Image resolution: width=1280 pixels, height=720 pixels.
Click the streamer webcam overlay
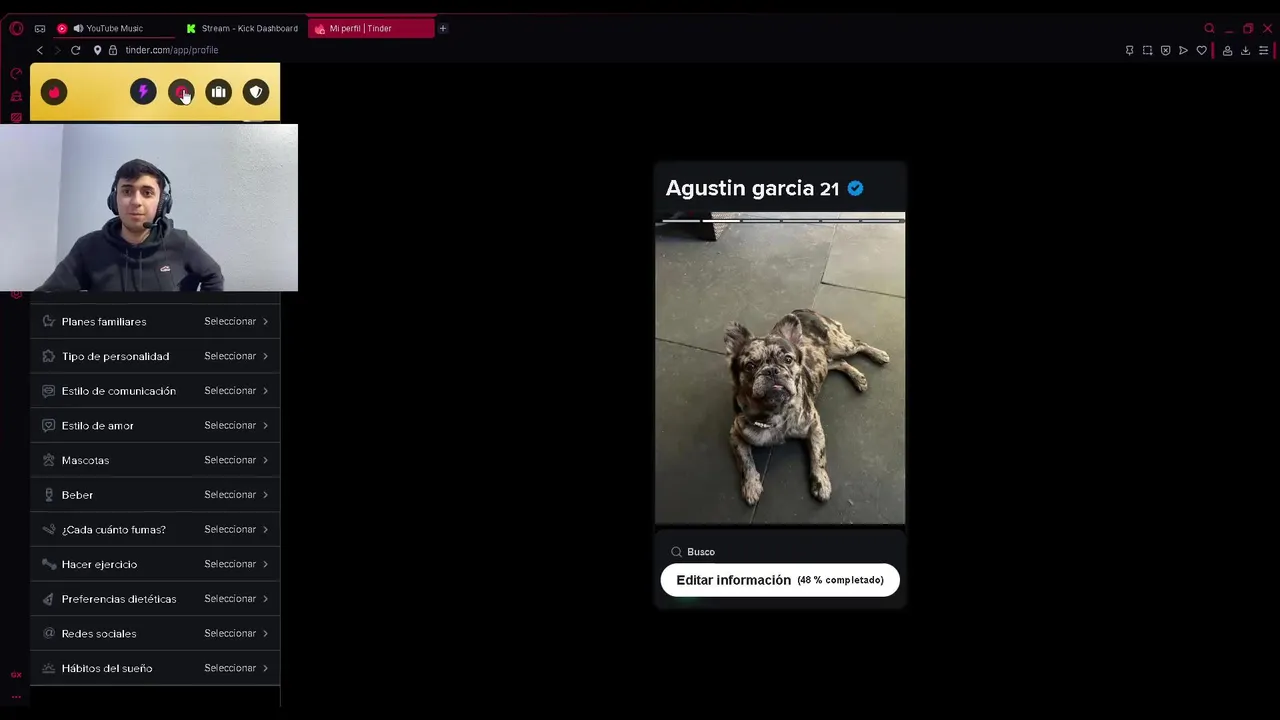coord(149,207)
